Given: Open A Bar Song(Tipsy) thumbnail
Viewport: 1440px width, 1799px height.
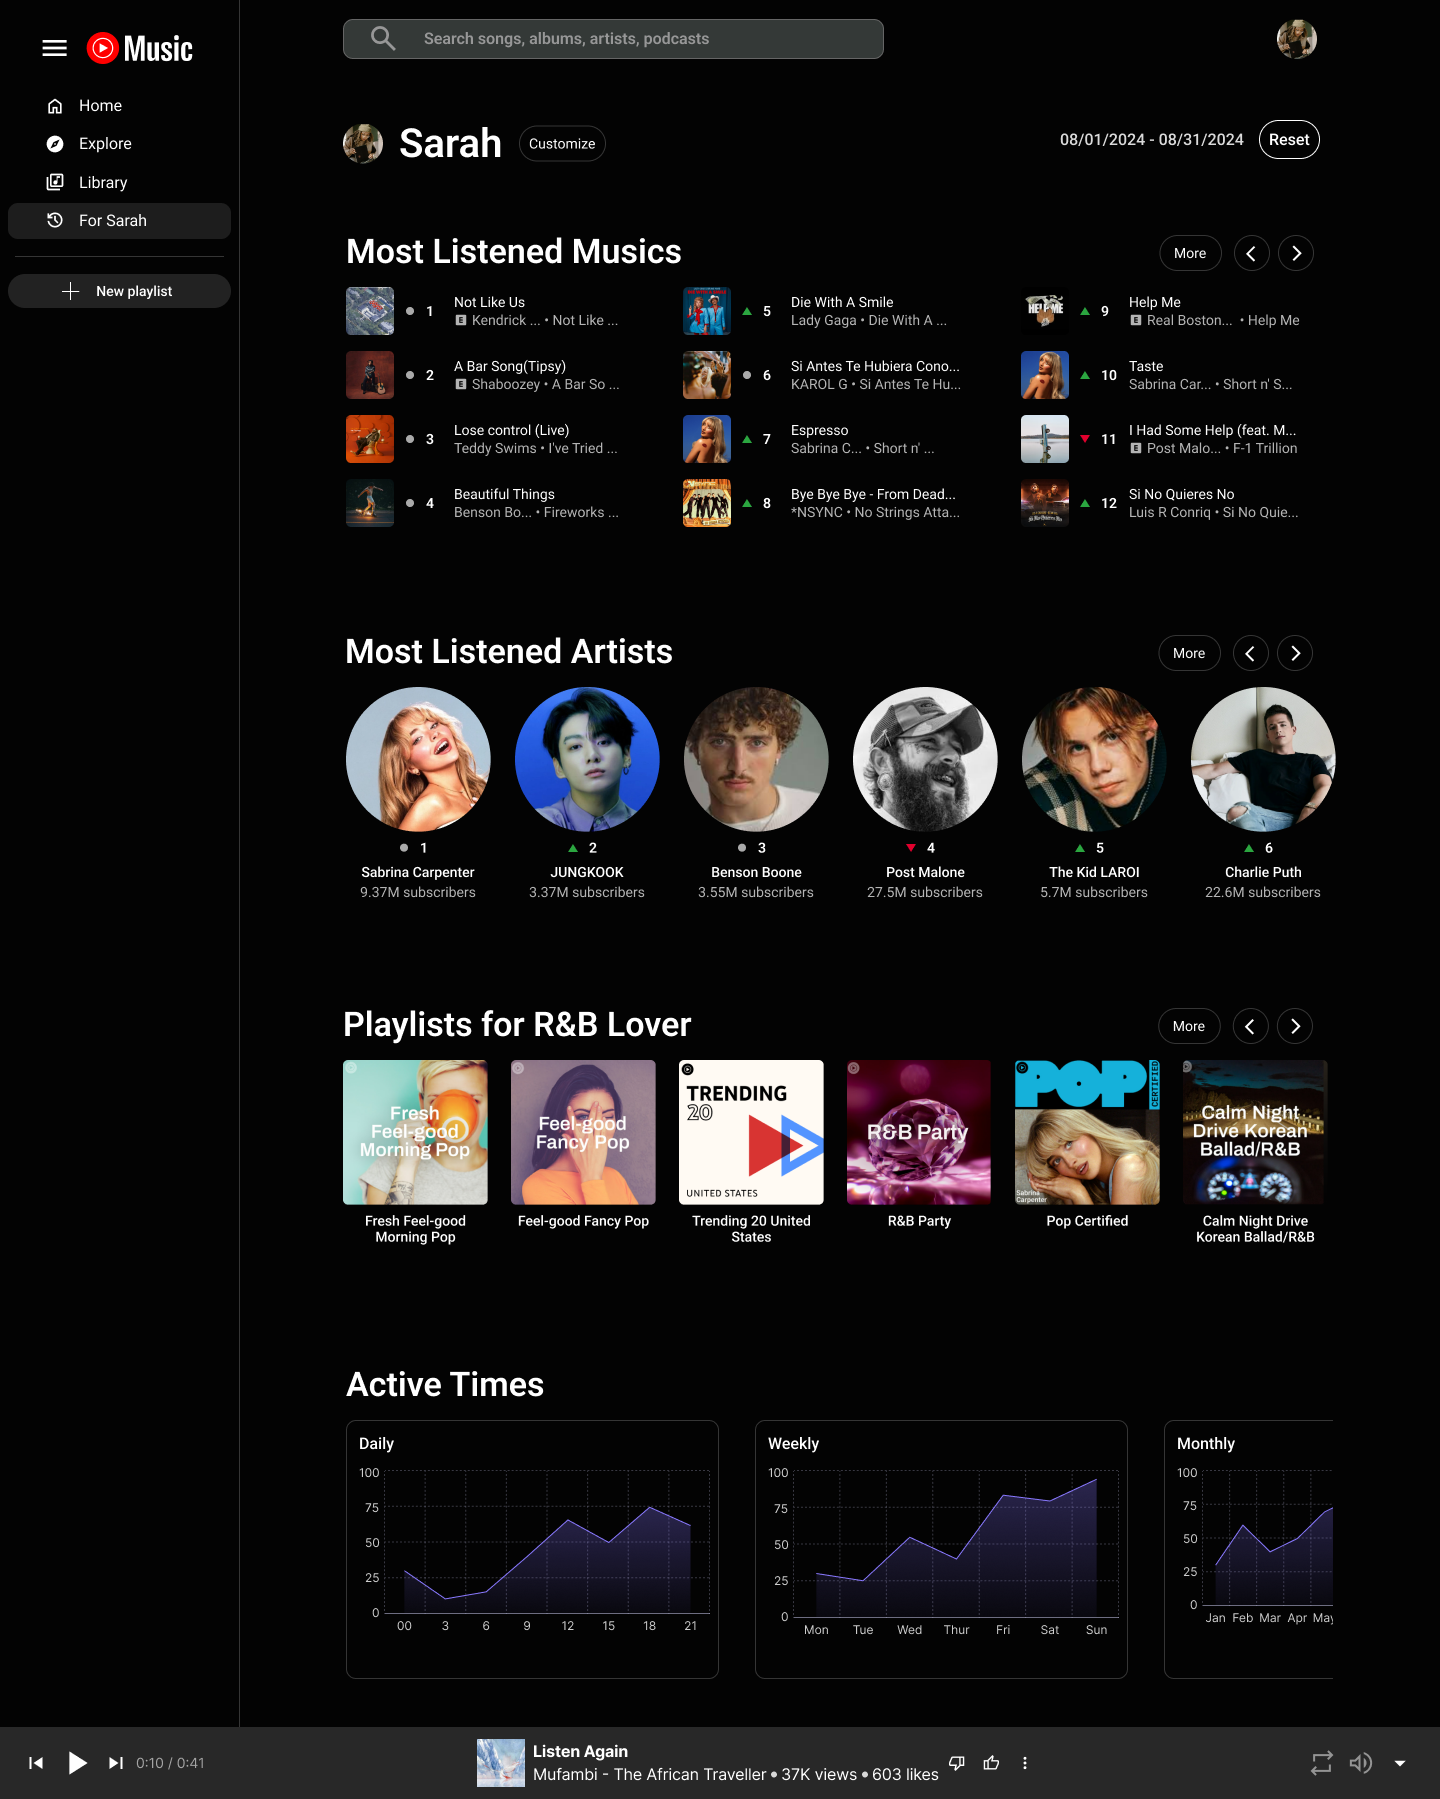Looking at the screenshot, I should point(370,375).
